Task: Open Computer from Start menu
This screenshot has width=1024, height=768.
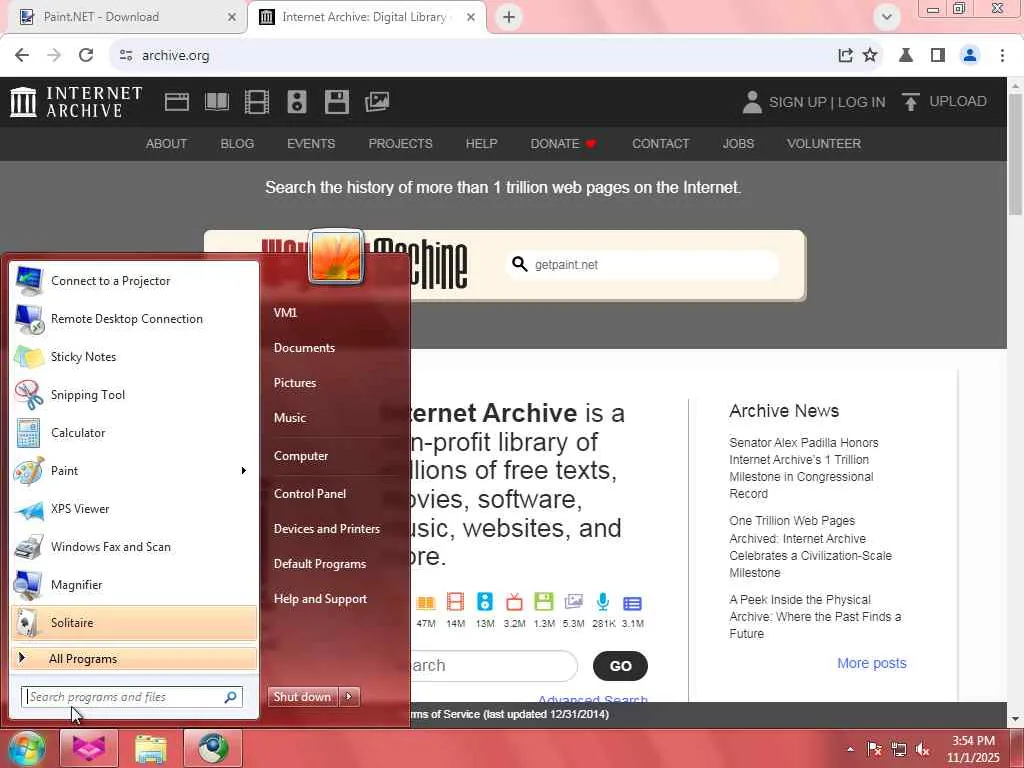Action: point(301,456)
